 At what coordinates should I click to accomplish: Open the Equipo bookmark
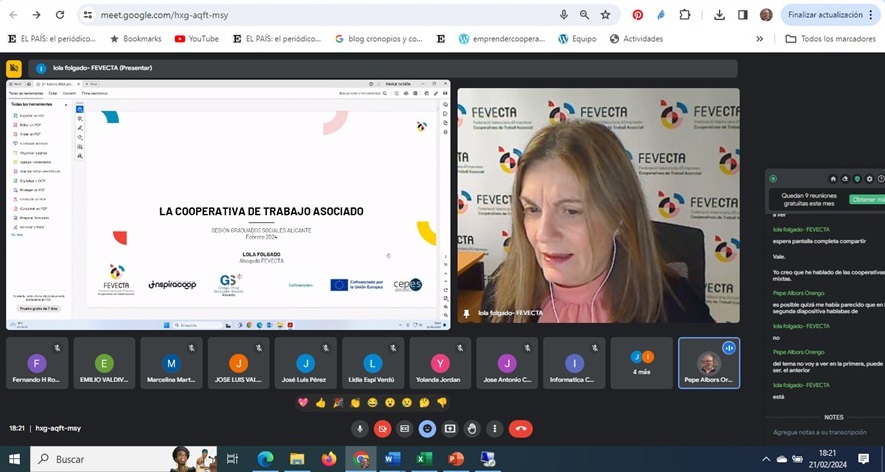577,39
